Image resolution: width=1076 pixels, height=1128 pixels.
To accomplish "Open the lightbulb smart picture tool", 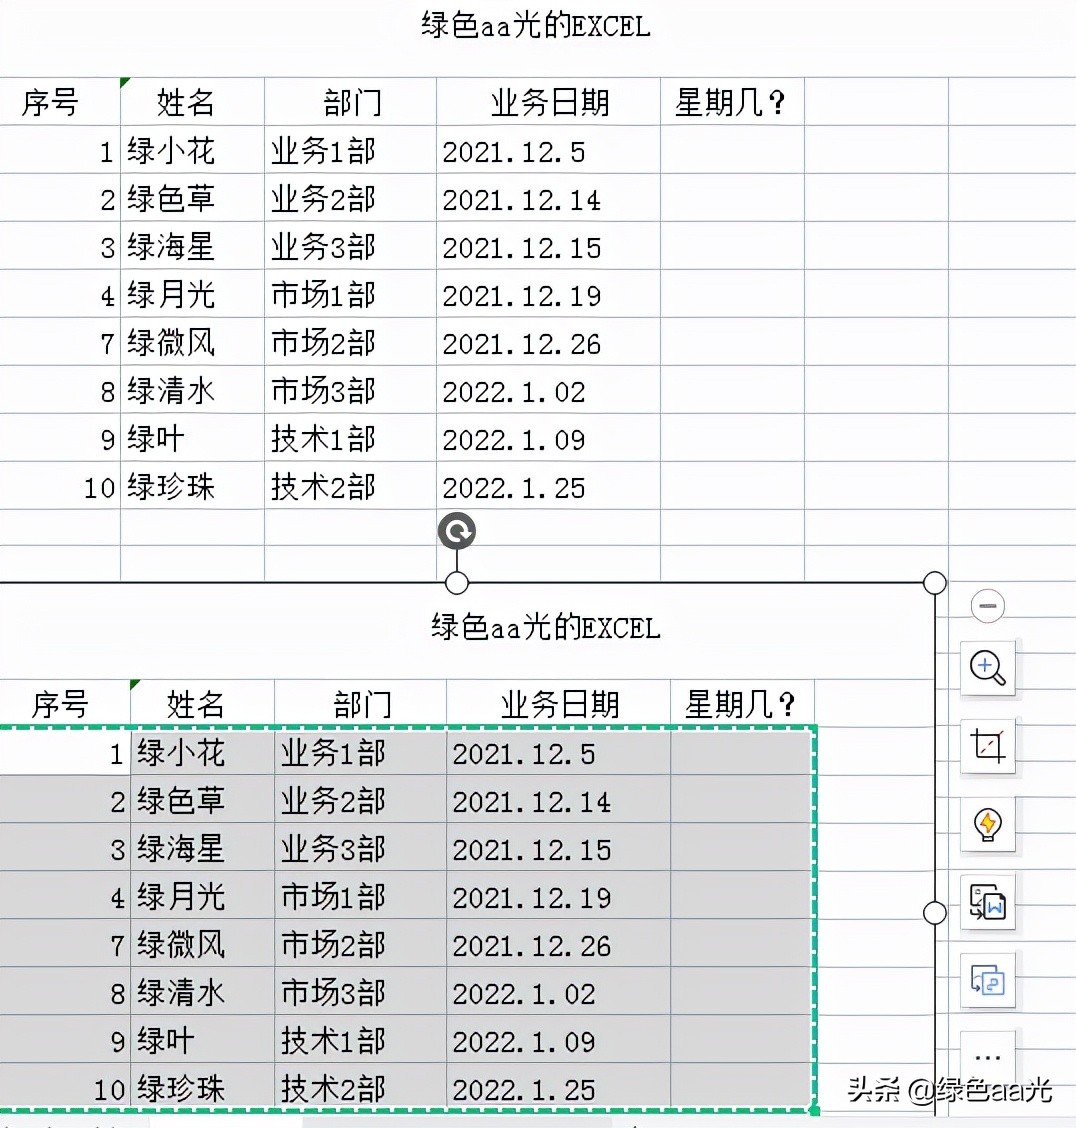I will pyautogui.click(x=988, y=824).
